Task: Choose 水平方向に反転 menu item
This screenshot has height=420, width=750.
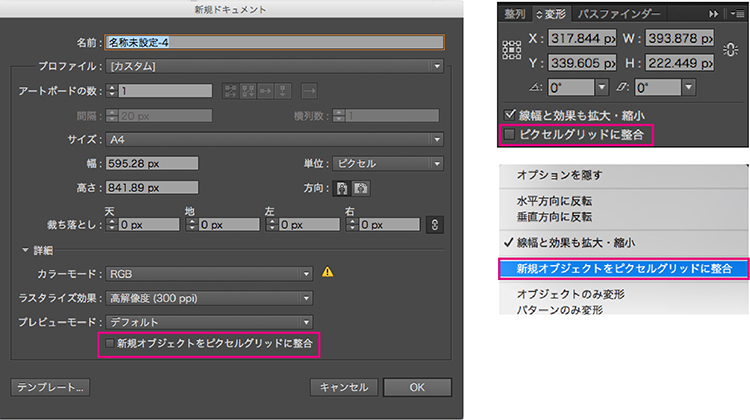Action: coord(623,201)
